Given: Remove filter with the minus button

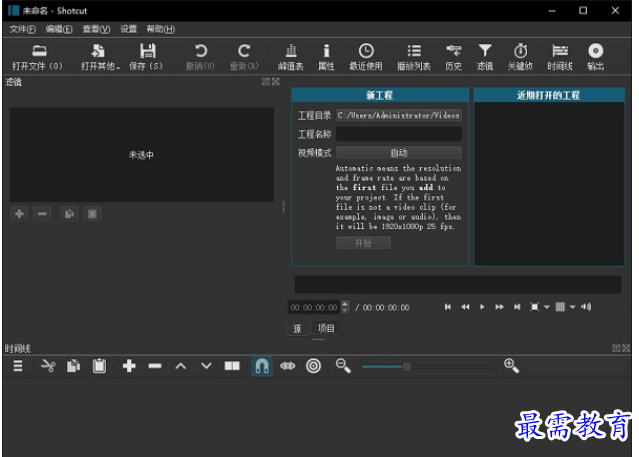Looking at the screenshot, I should (x=42, y=214).
